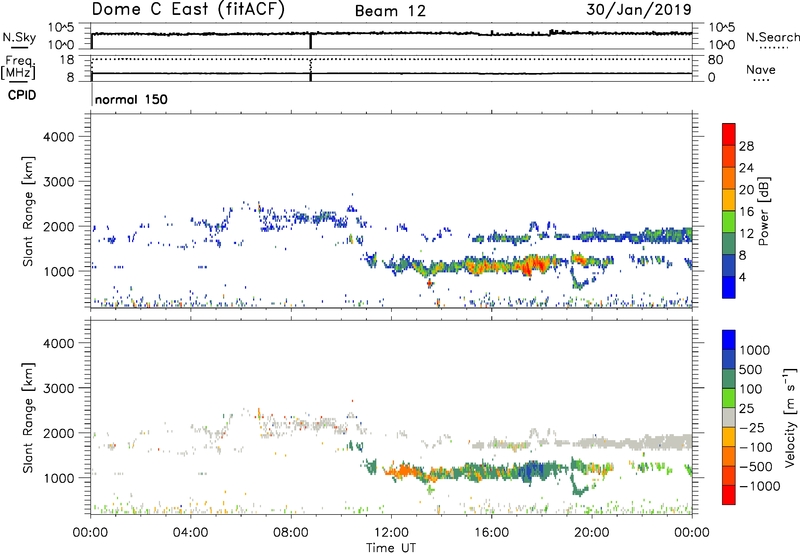This screenshot has height=554, width=800.
Task: Click the 'Slant Range [km]' label of velocity panel
Action: pyautogui.click(x=28, y=417)
